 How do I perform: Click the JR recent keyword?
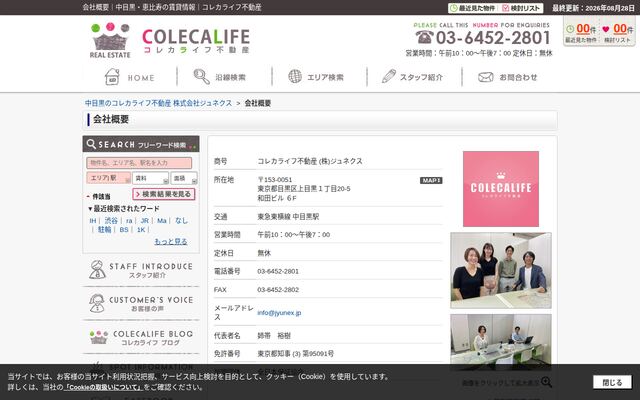(144, 220)
